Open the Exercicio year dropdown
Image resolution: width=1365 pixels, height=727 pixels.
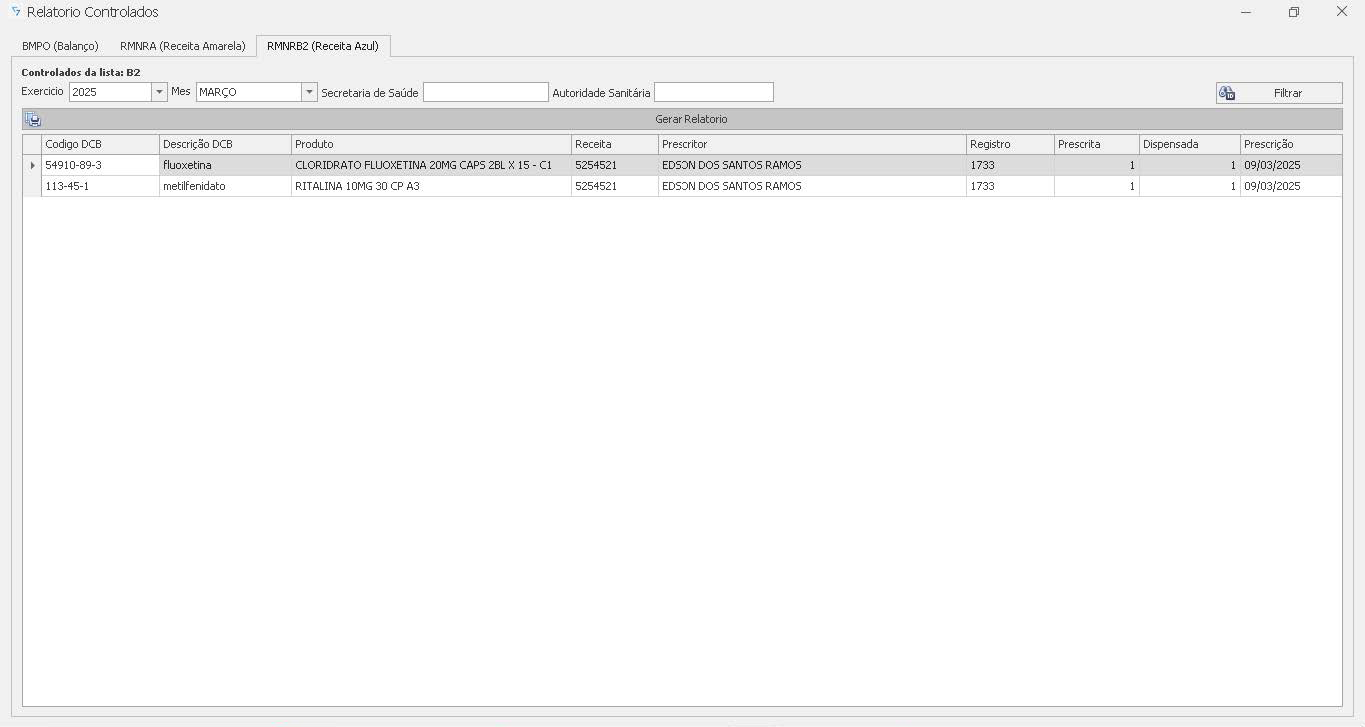(x=159, y=92)
